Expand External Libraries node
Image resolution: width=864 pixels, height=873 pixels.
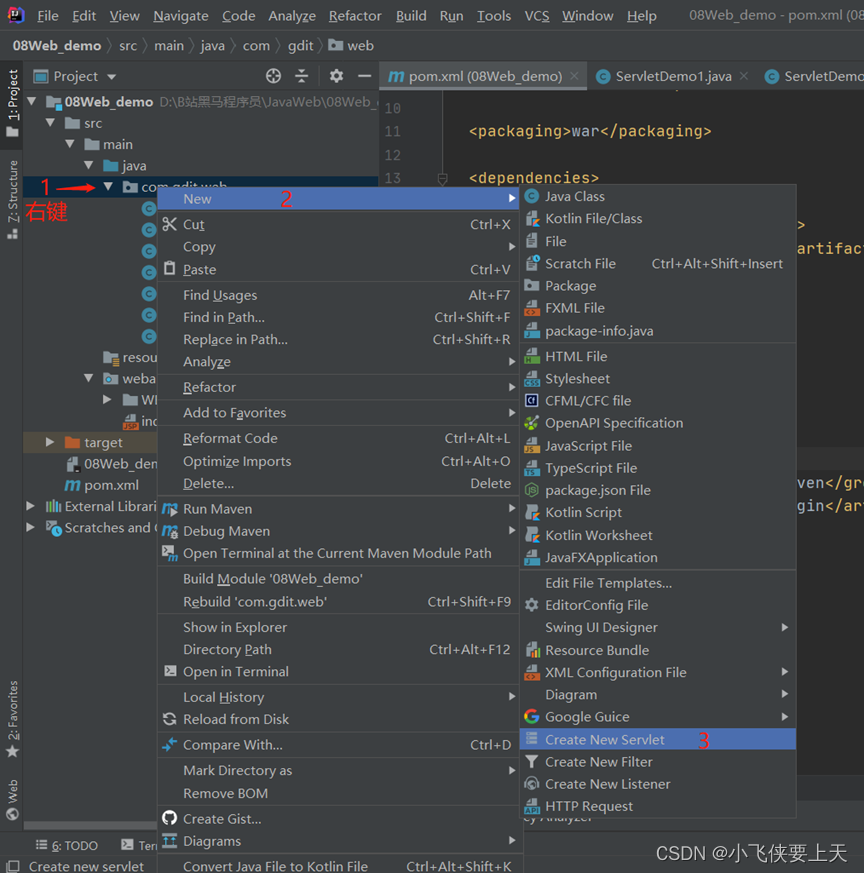pyautogui.click(x=32, y=506)
